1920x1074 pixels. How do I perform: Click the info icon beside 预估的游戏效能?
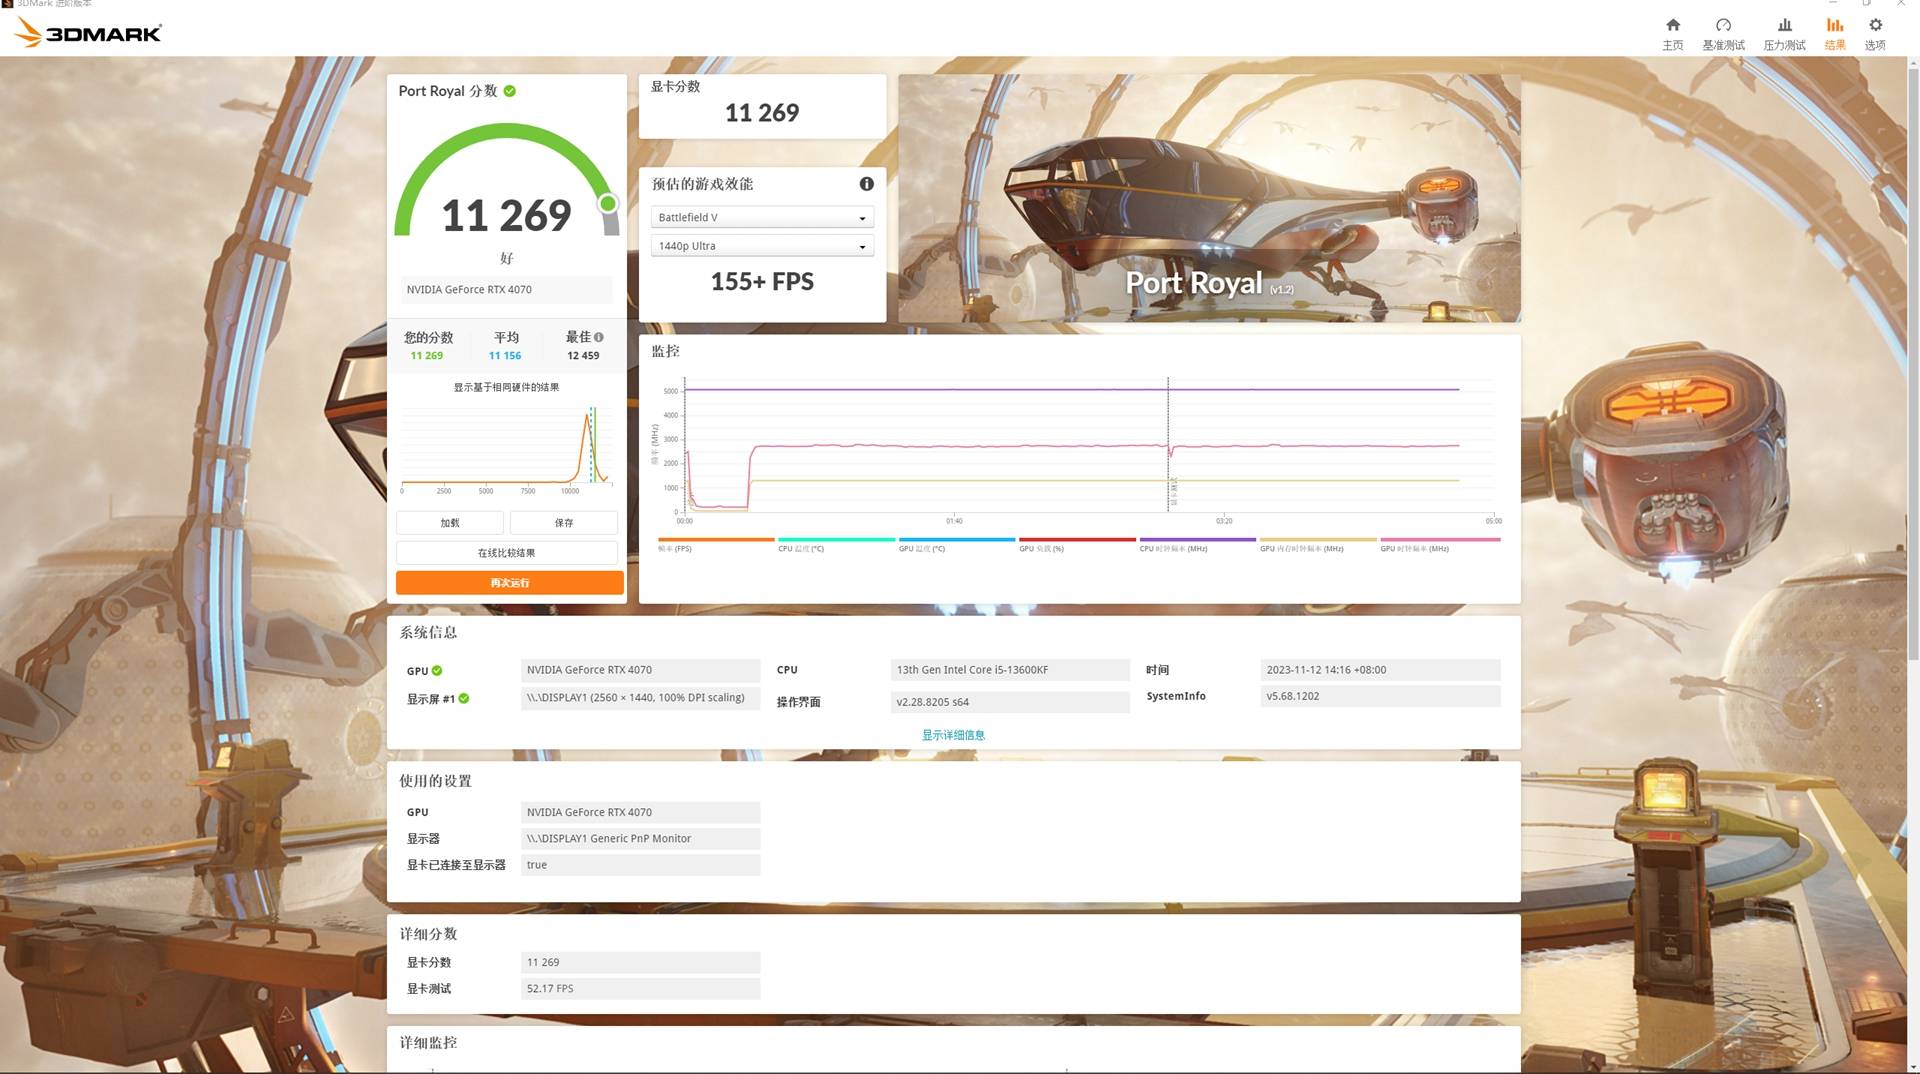(866, 184)
